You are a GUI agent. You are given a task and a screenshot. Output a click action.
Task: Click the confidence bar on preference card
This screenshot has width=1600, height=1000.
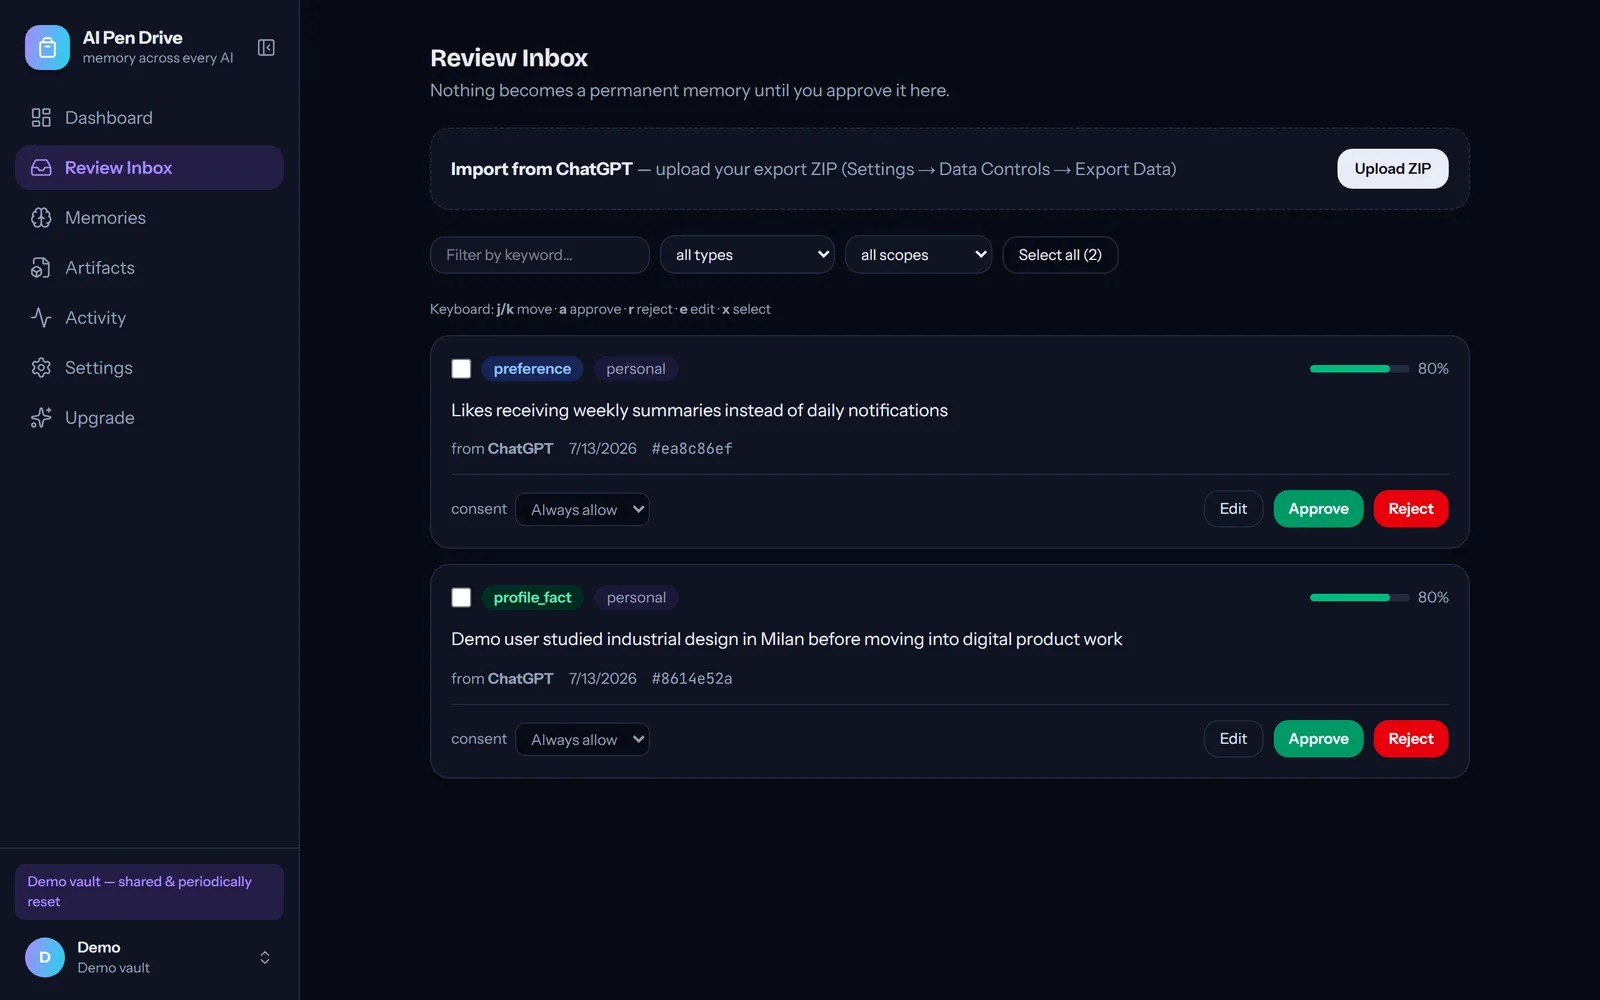tap(1359, 369)
